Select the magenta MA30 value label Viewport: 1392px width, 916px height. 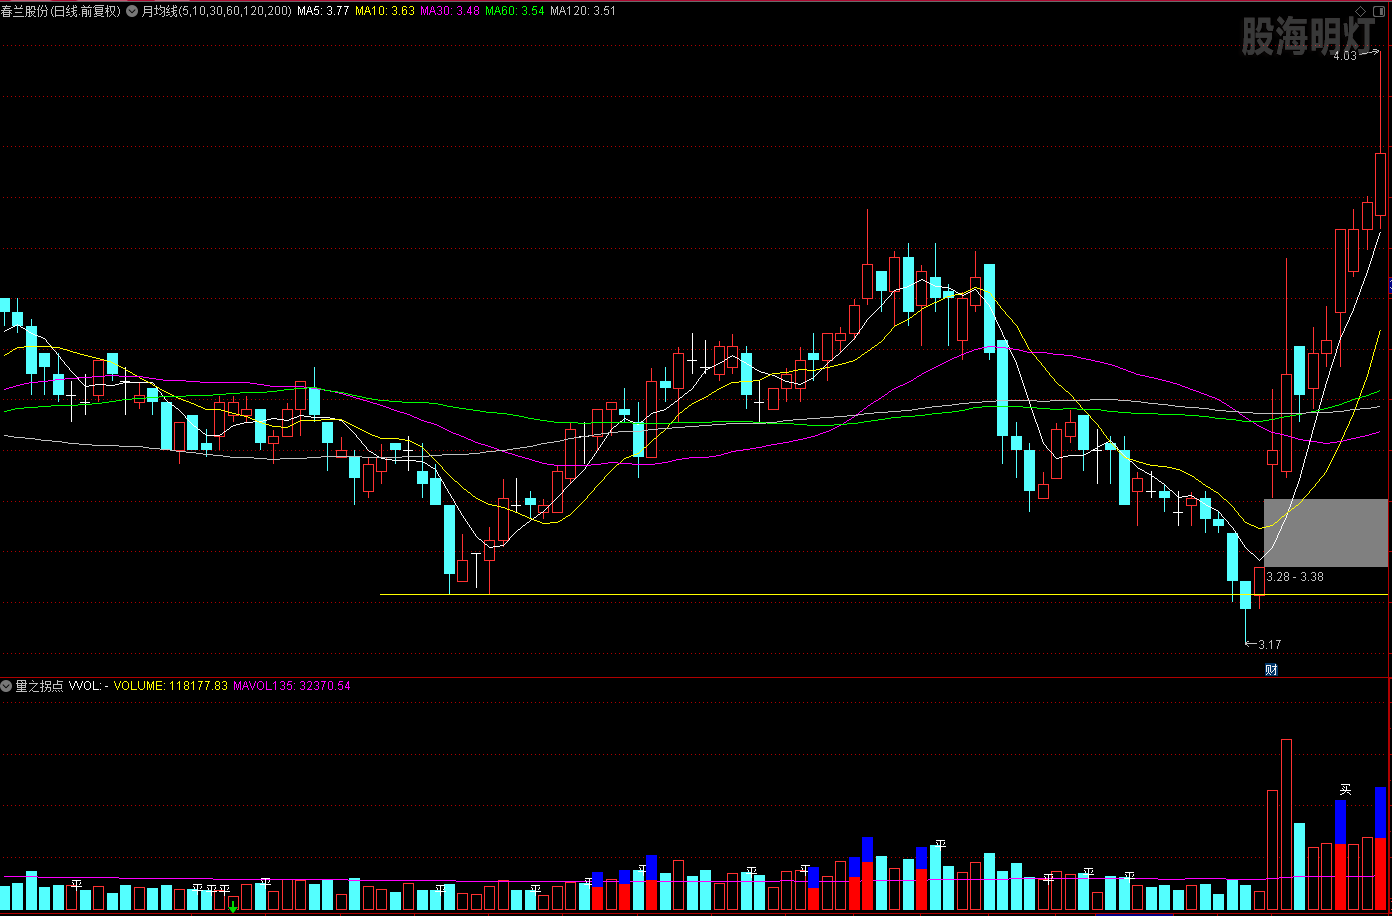(x=449, y=11)
